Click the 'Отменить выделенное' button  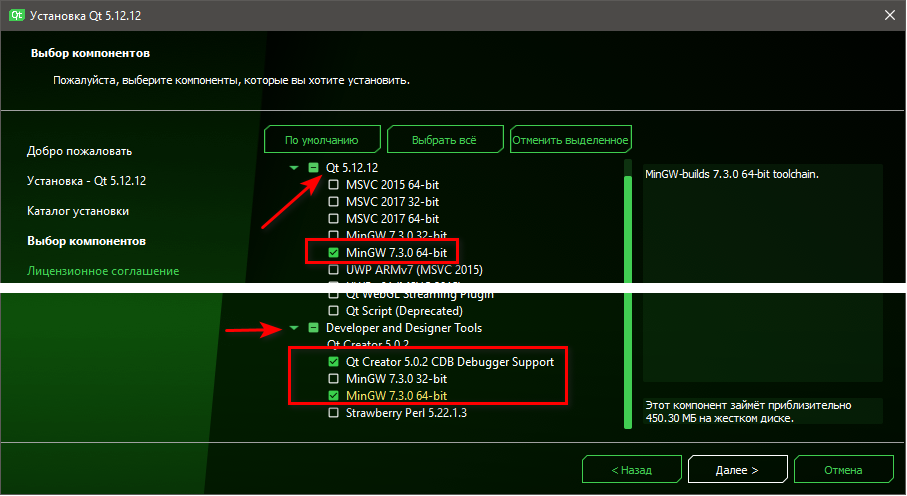click(570, 139)
